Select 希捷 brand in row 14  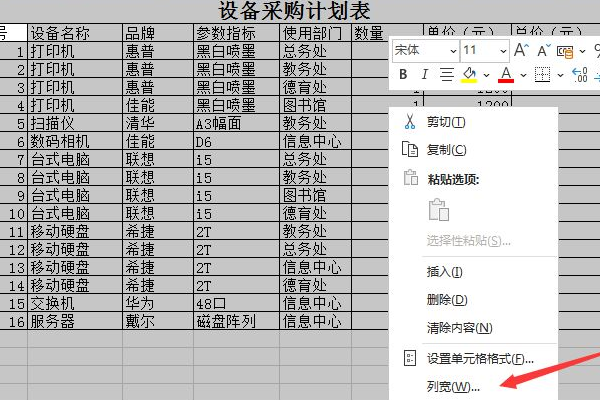[158, 286]
